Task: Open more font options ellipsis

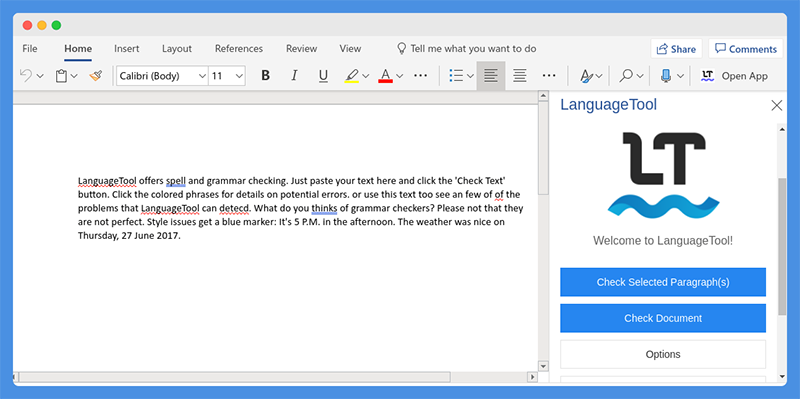Action: tap(420, 76)
